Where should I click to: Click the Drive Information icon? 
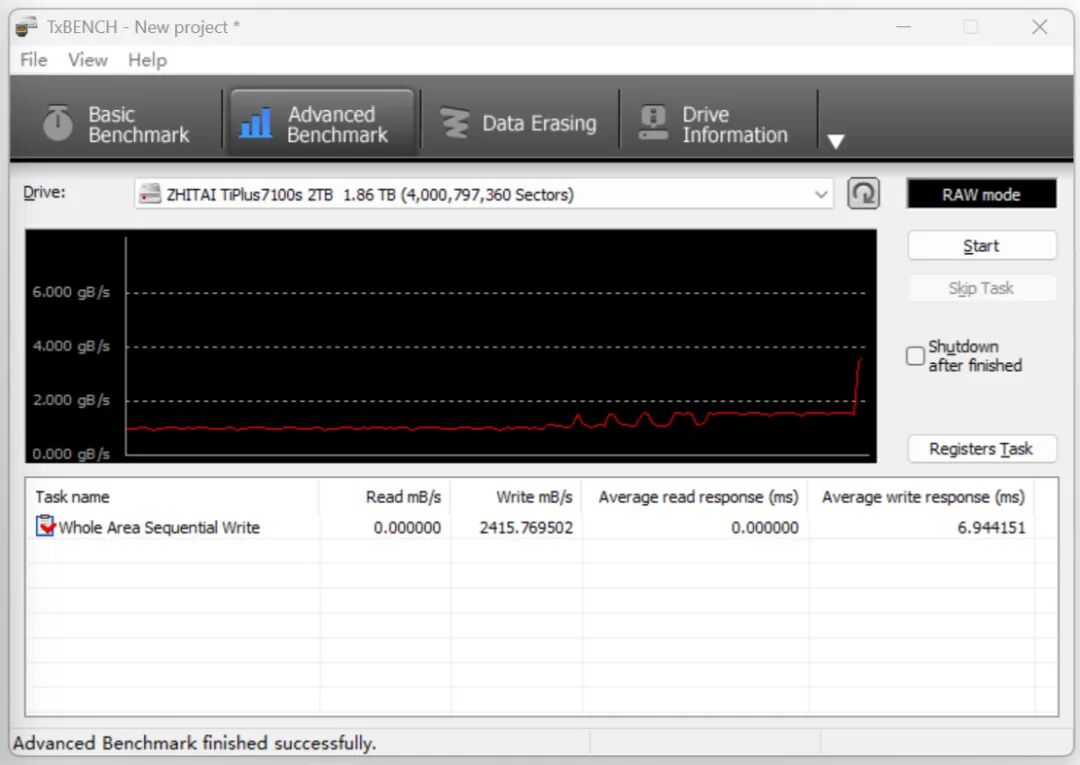click(x=653, y=124)
